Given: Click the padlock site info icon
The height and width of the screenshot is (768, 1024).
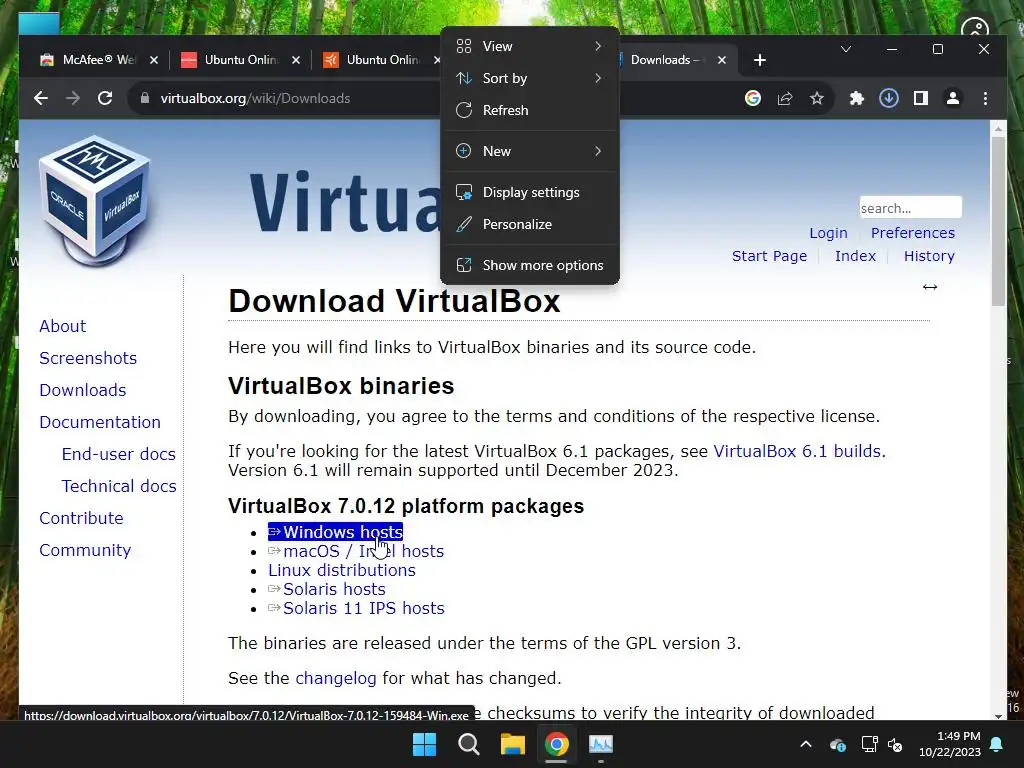Looking at the screenshot, I should point(145,99).
